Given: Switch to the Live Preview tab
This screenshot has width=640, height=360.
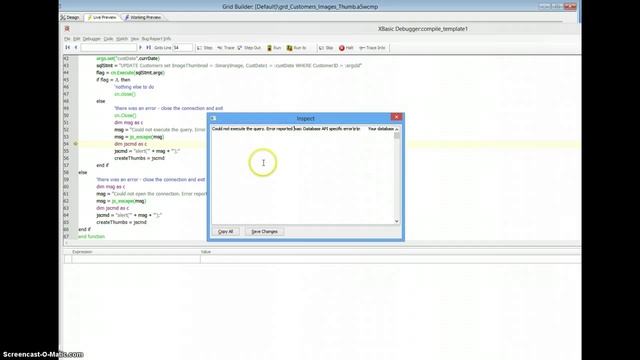Looking at the screenshot, I should point(102,18).
